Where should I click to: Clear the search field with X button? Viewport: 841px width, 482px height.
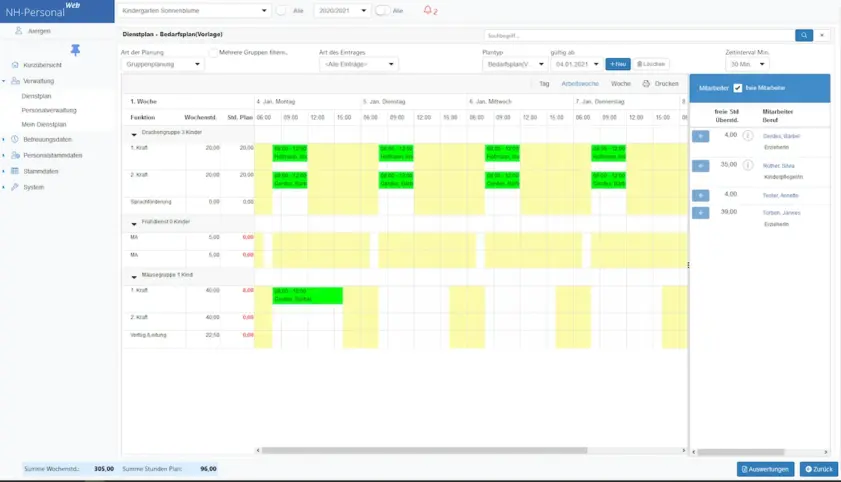click(822, 35)
